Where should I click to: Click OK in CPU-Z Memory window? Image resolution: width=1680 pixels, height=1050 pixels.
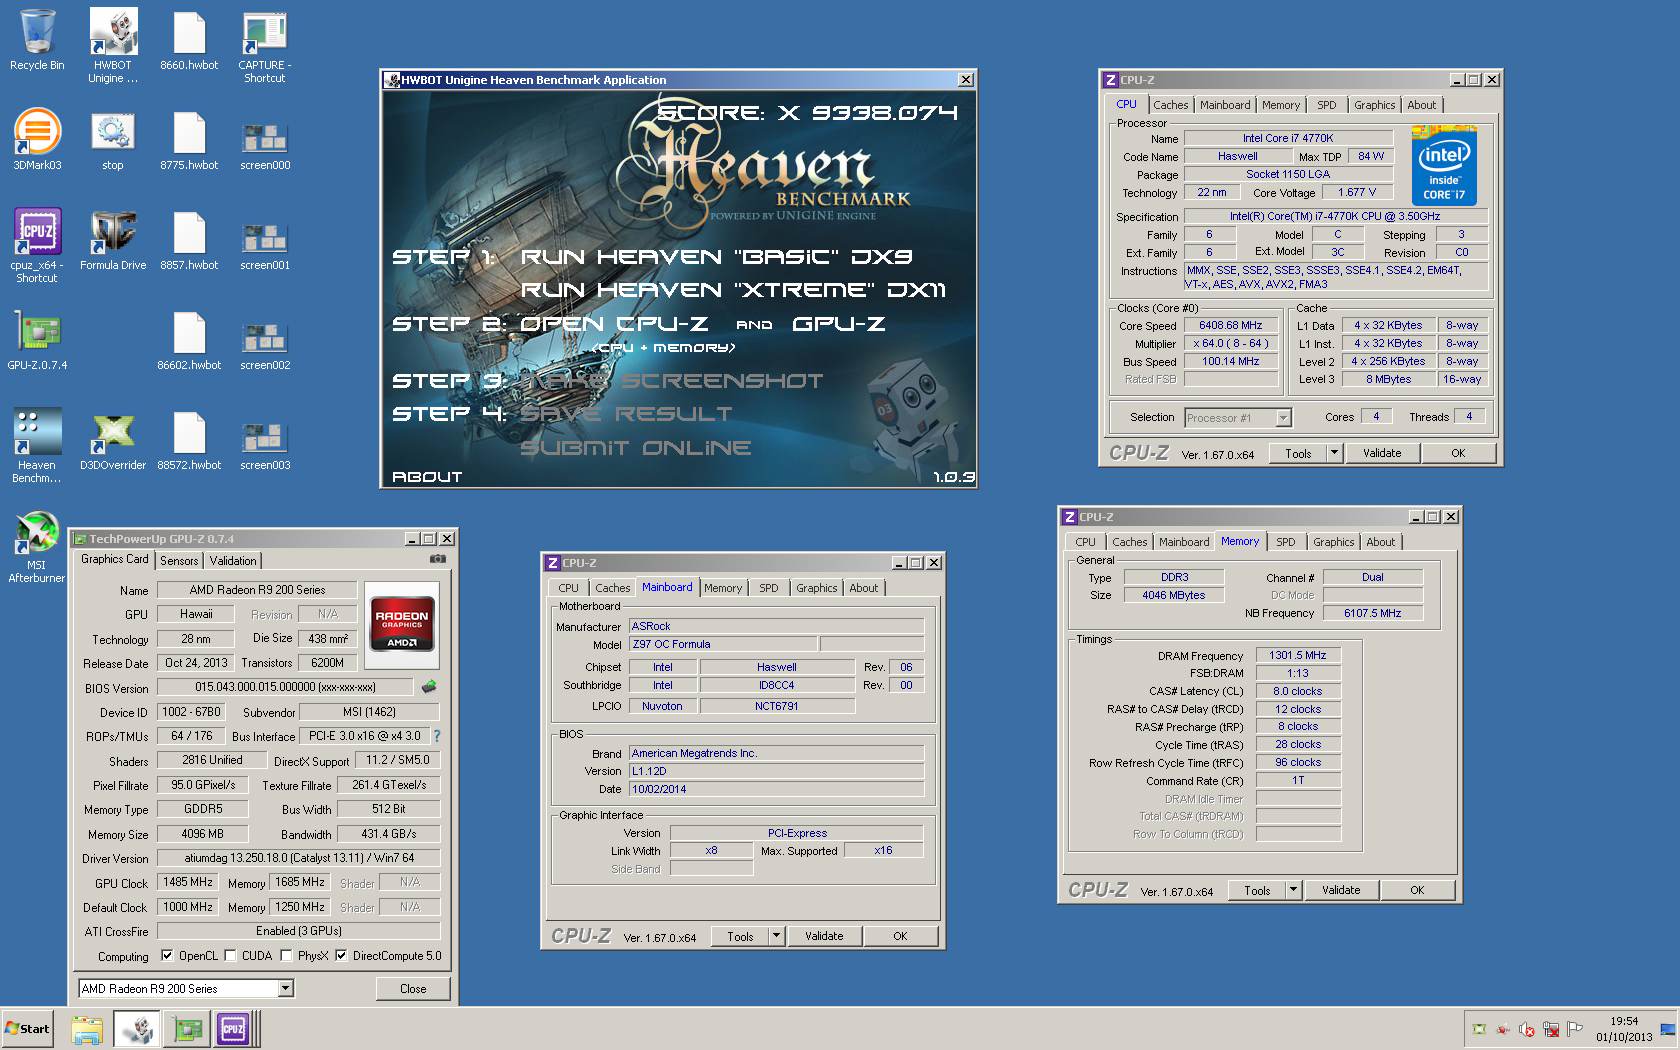coord(1417,890)
